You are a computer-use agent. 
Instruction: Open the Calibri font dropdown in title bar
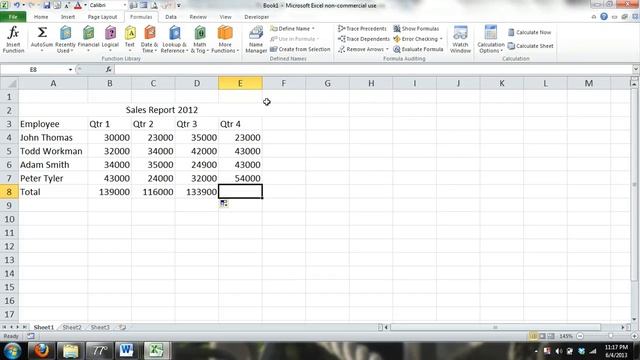pos(125,5)
